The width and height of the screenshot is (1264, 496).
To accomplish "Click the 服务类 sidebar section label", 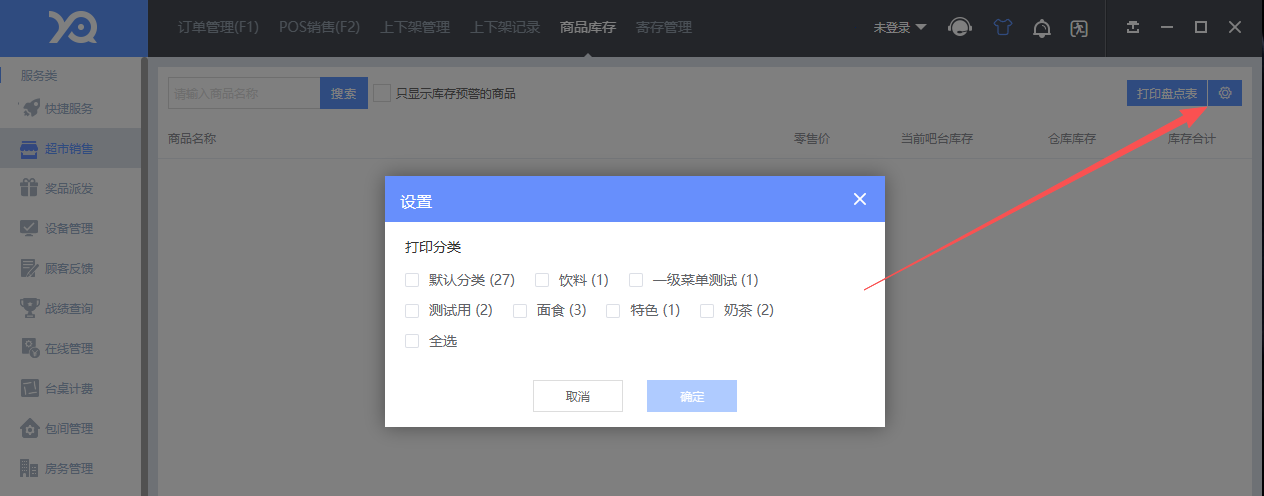I will 39,75.
